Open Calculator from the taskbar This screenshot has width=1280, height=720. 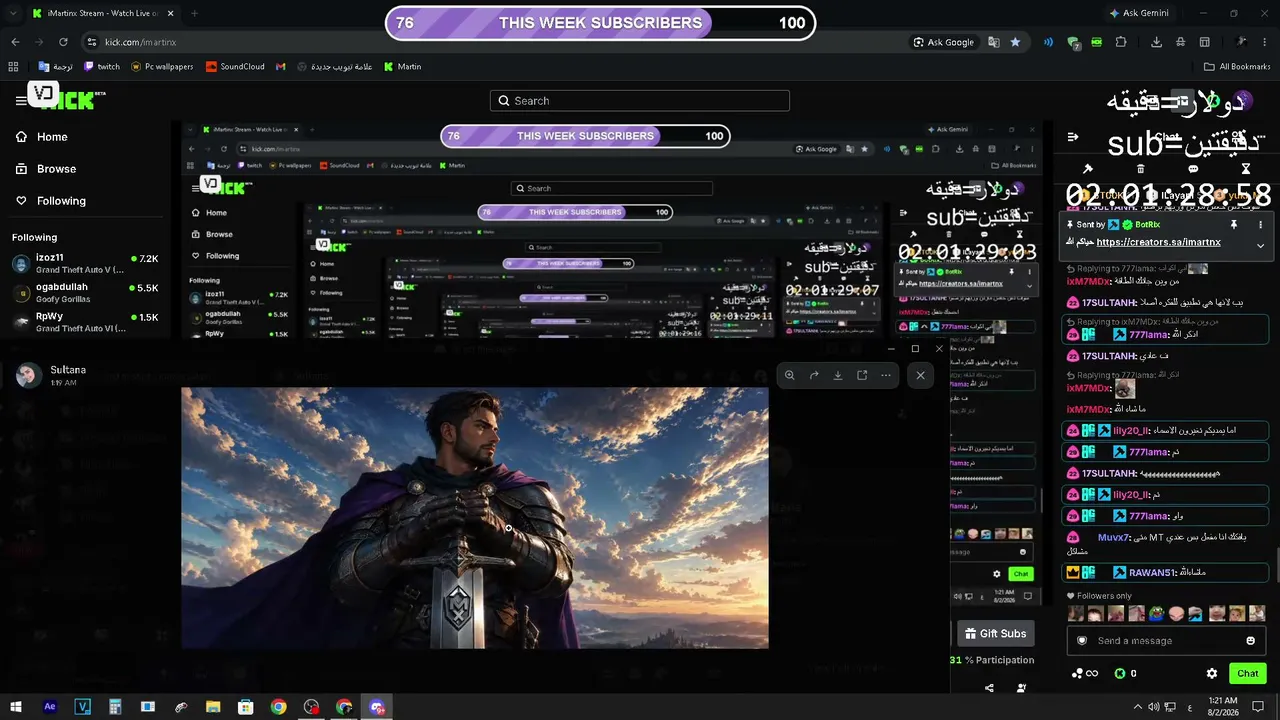[115, 707]
